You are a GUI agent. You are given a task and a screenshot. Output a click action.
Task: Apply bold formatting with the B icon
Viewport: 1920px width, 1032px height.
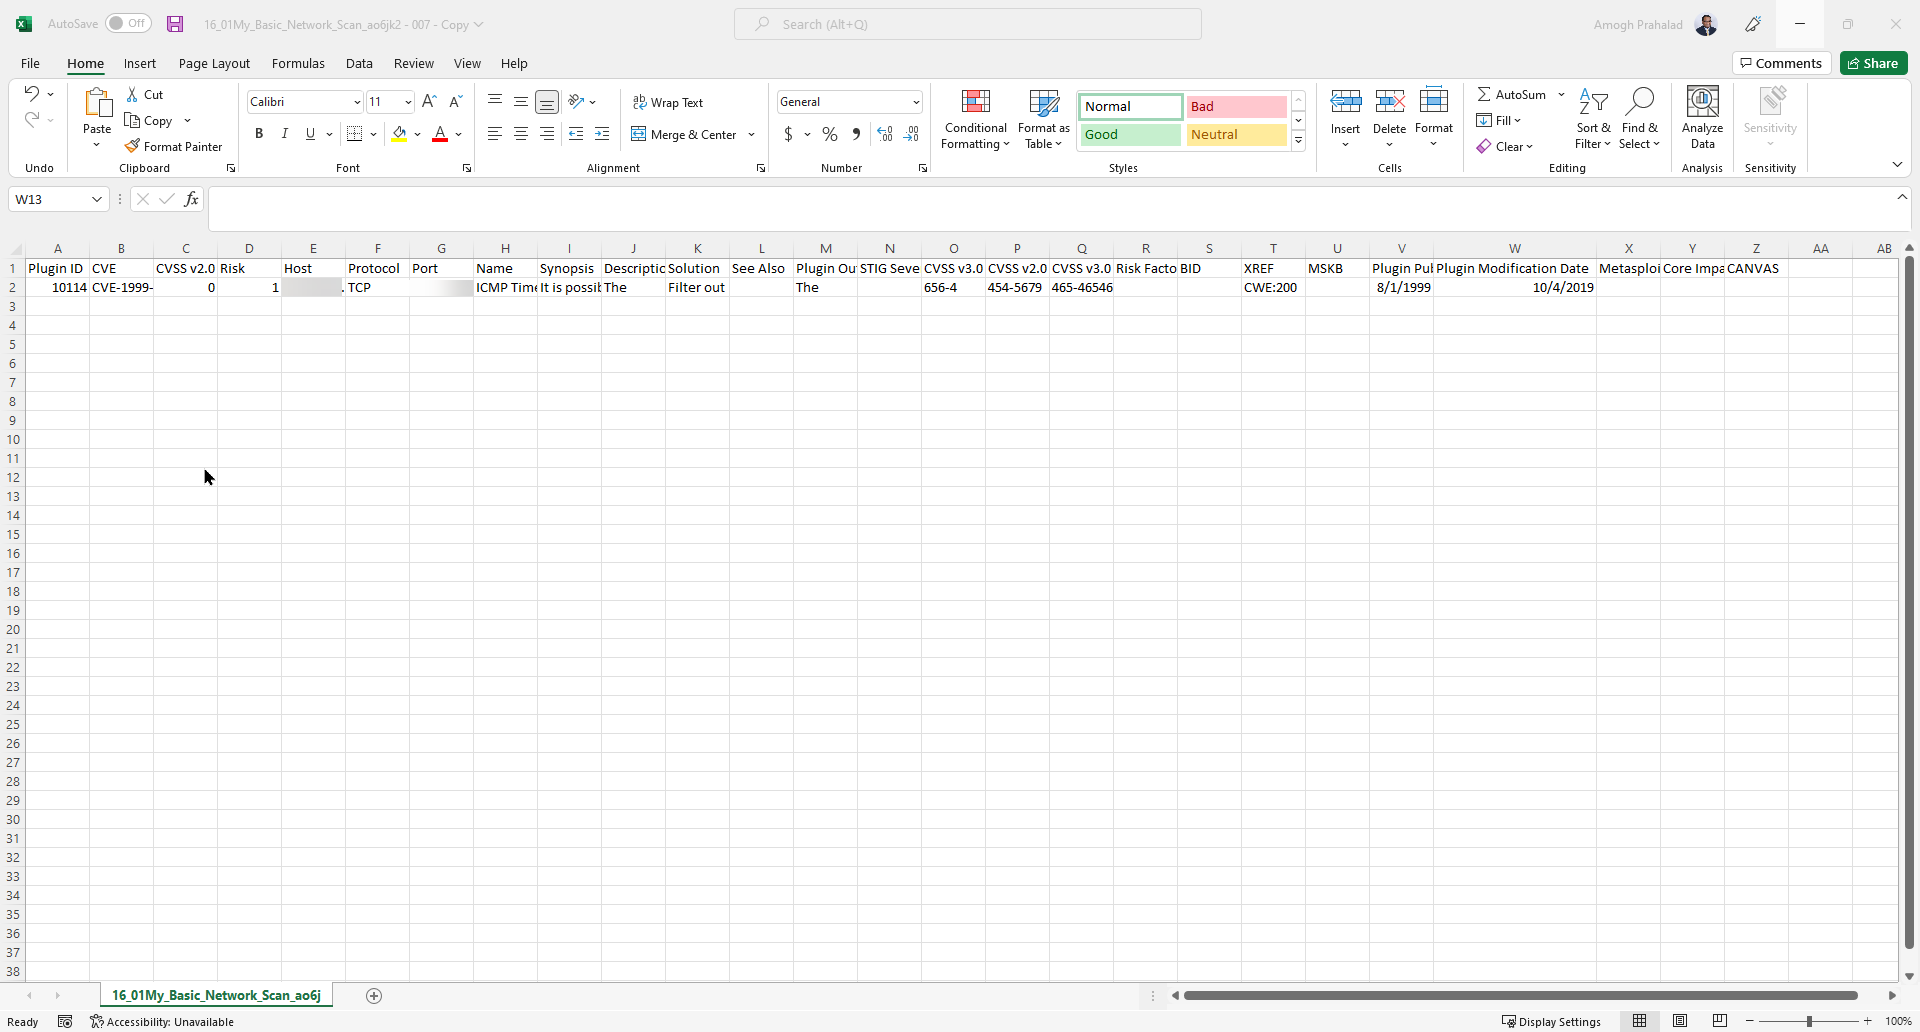click(259, 134)
